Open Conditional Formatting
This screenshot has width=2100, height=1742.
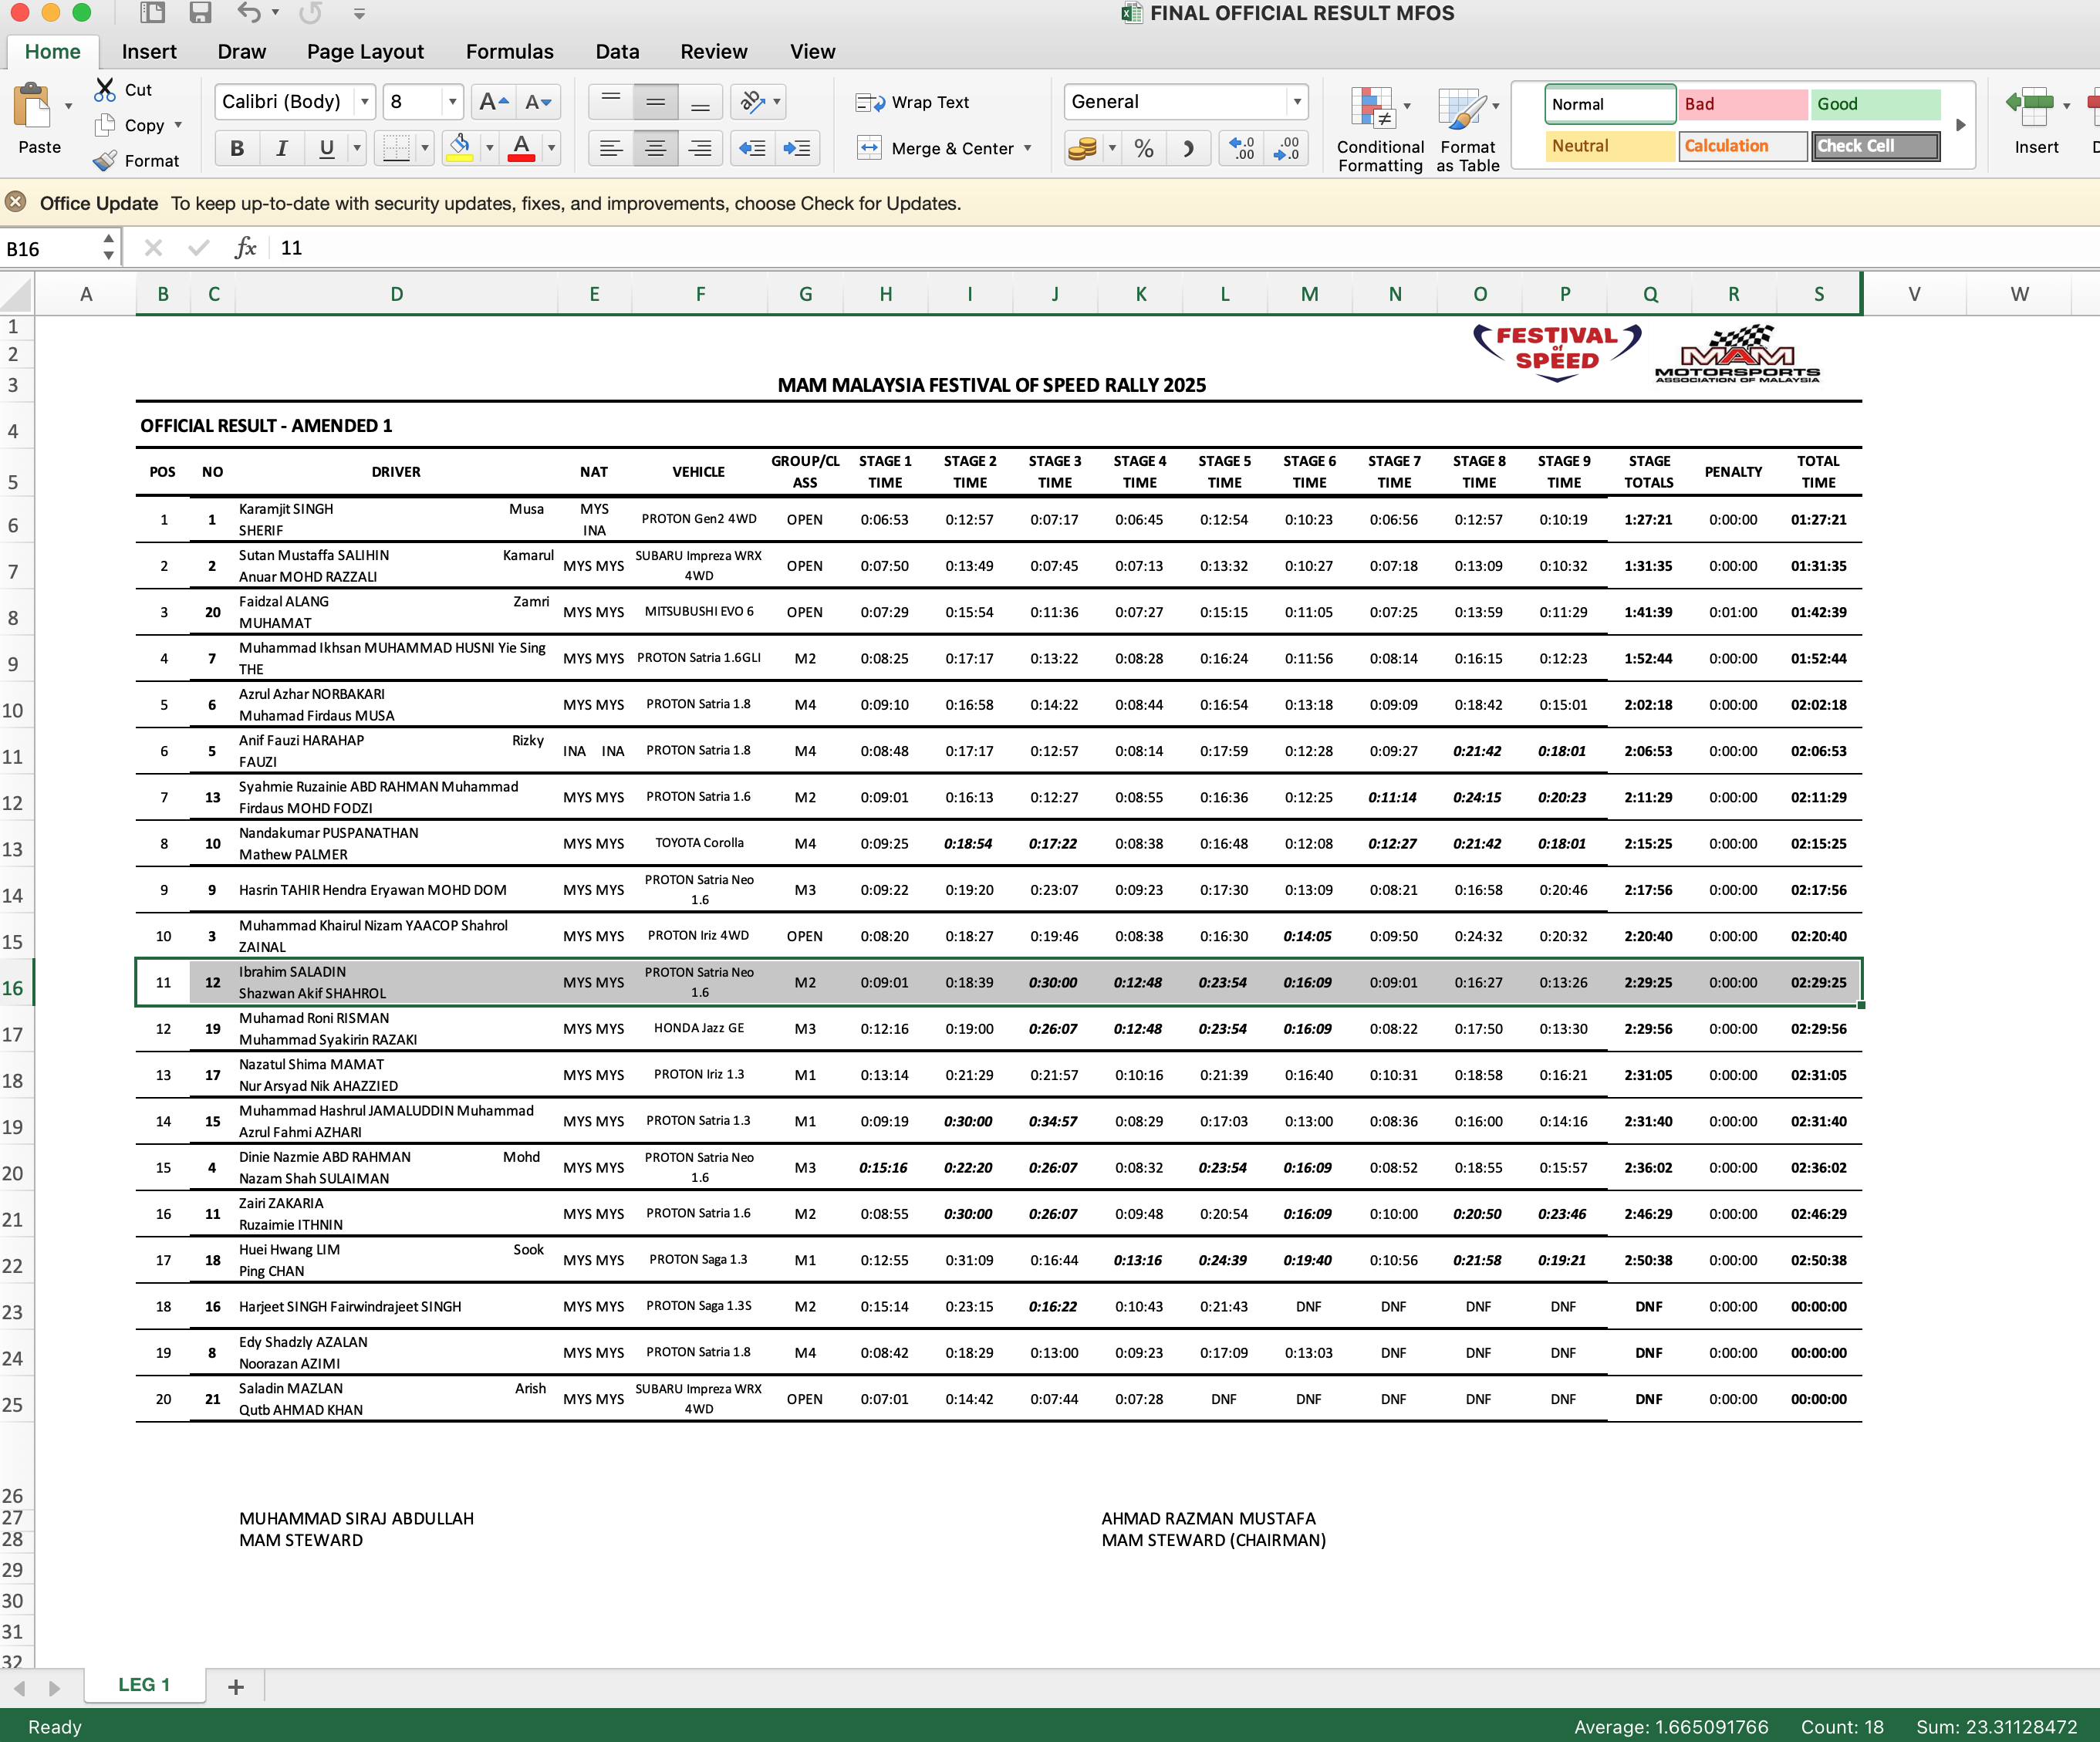click(x=1380, y=130)
